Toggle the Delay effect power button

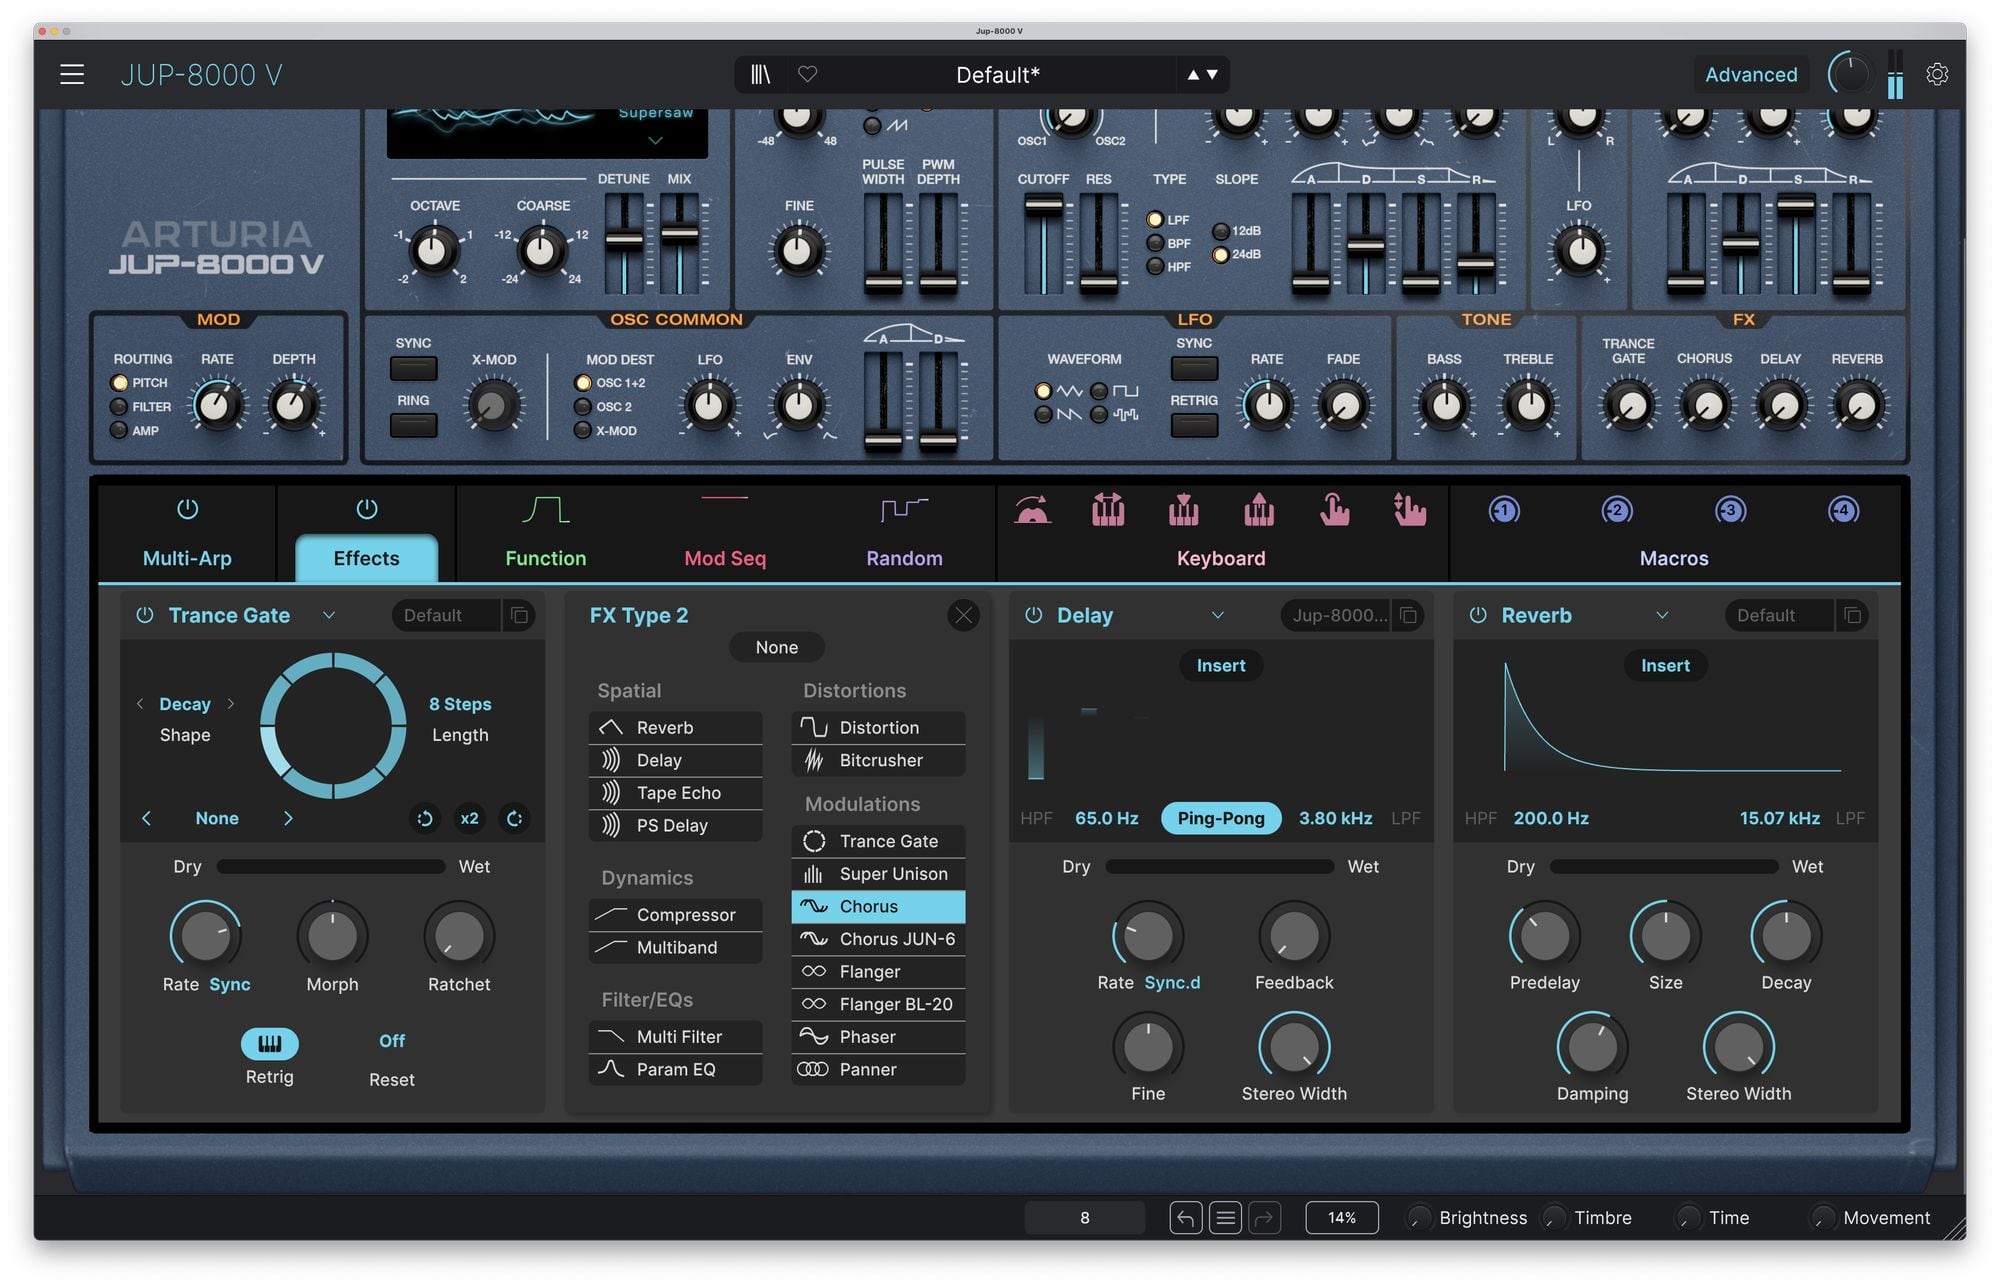coord(1033,615)
